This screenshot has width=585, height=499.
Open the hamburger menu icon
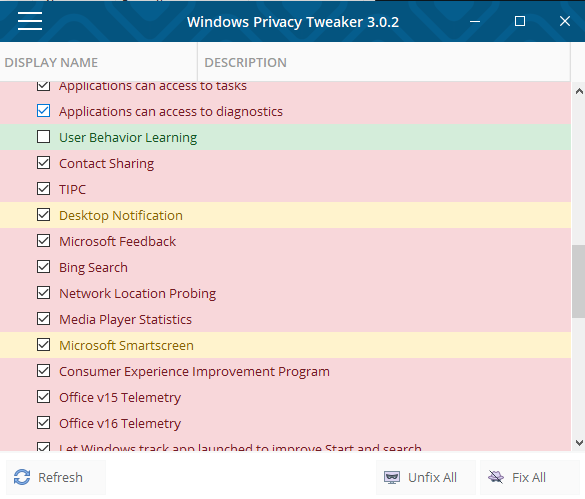tap(30, 21)
